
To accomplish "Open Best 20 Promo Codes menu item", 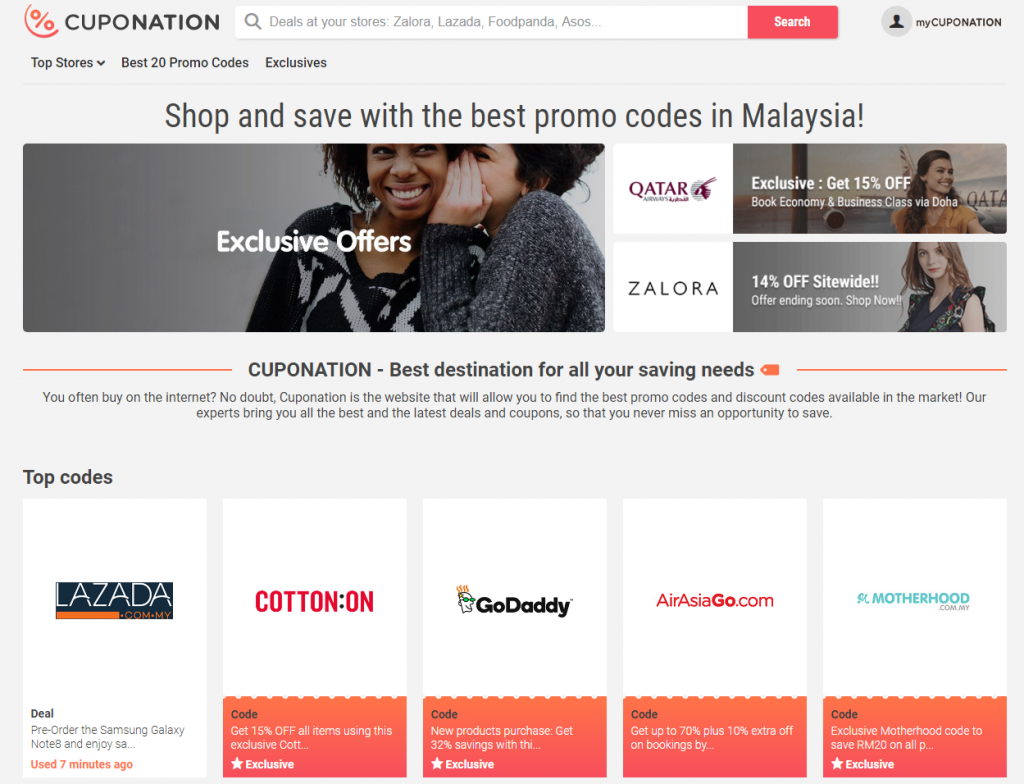I will point(185,63).
